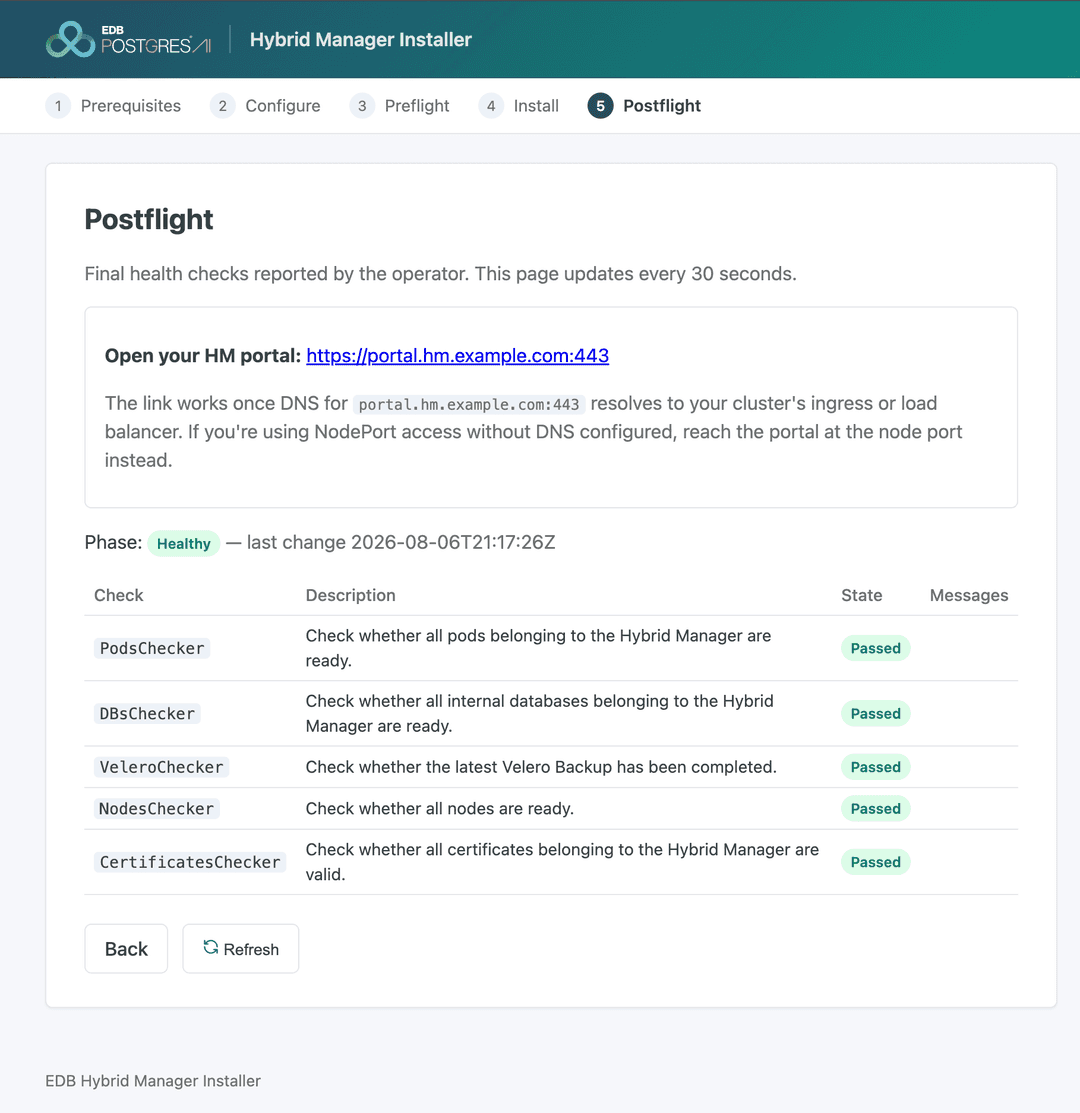The image size is (1080, 1113).
Task: Click the 'all nodes are ready' description
Action: (x=439, y=808)
